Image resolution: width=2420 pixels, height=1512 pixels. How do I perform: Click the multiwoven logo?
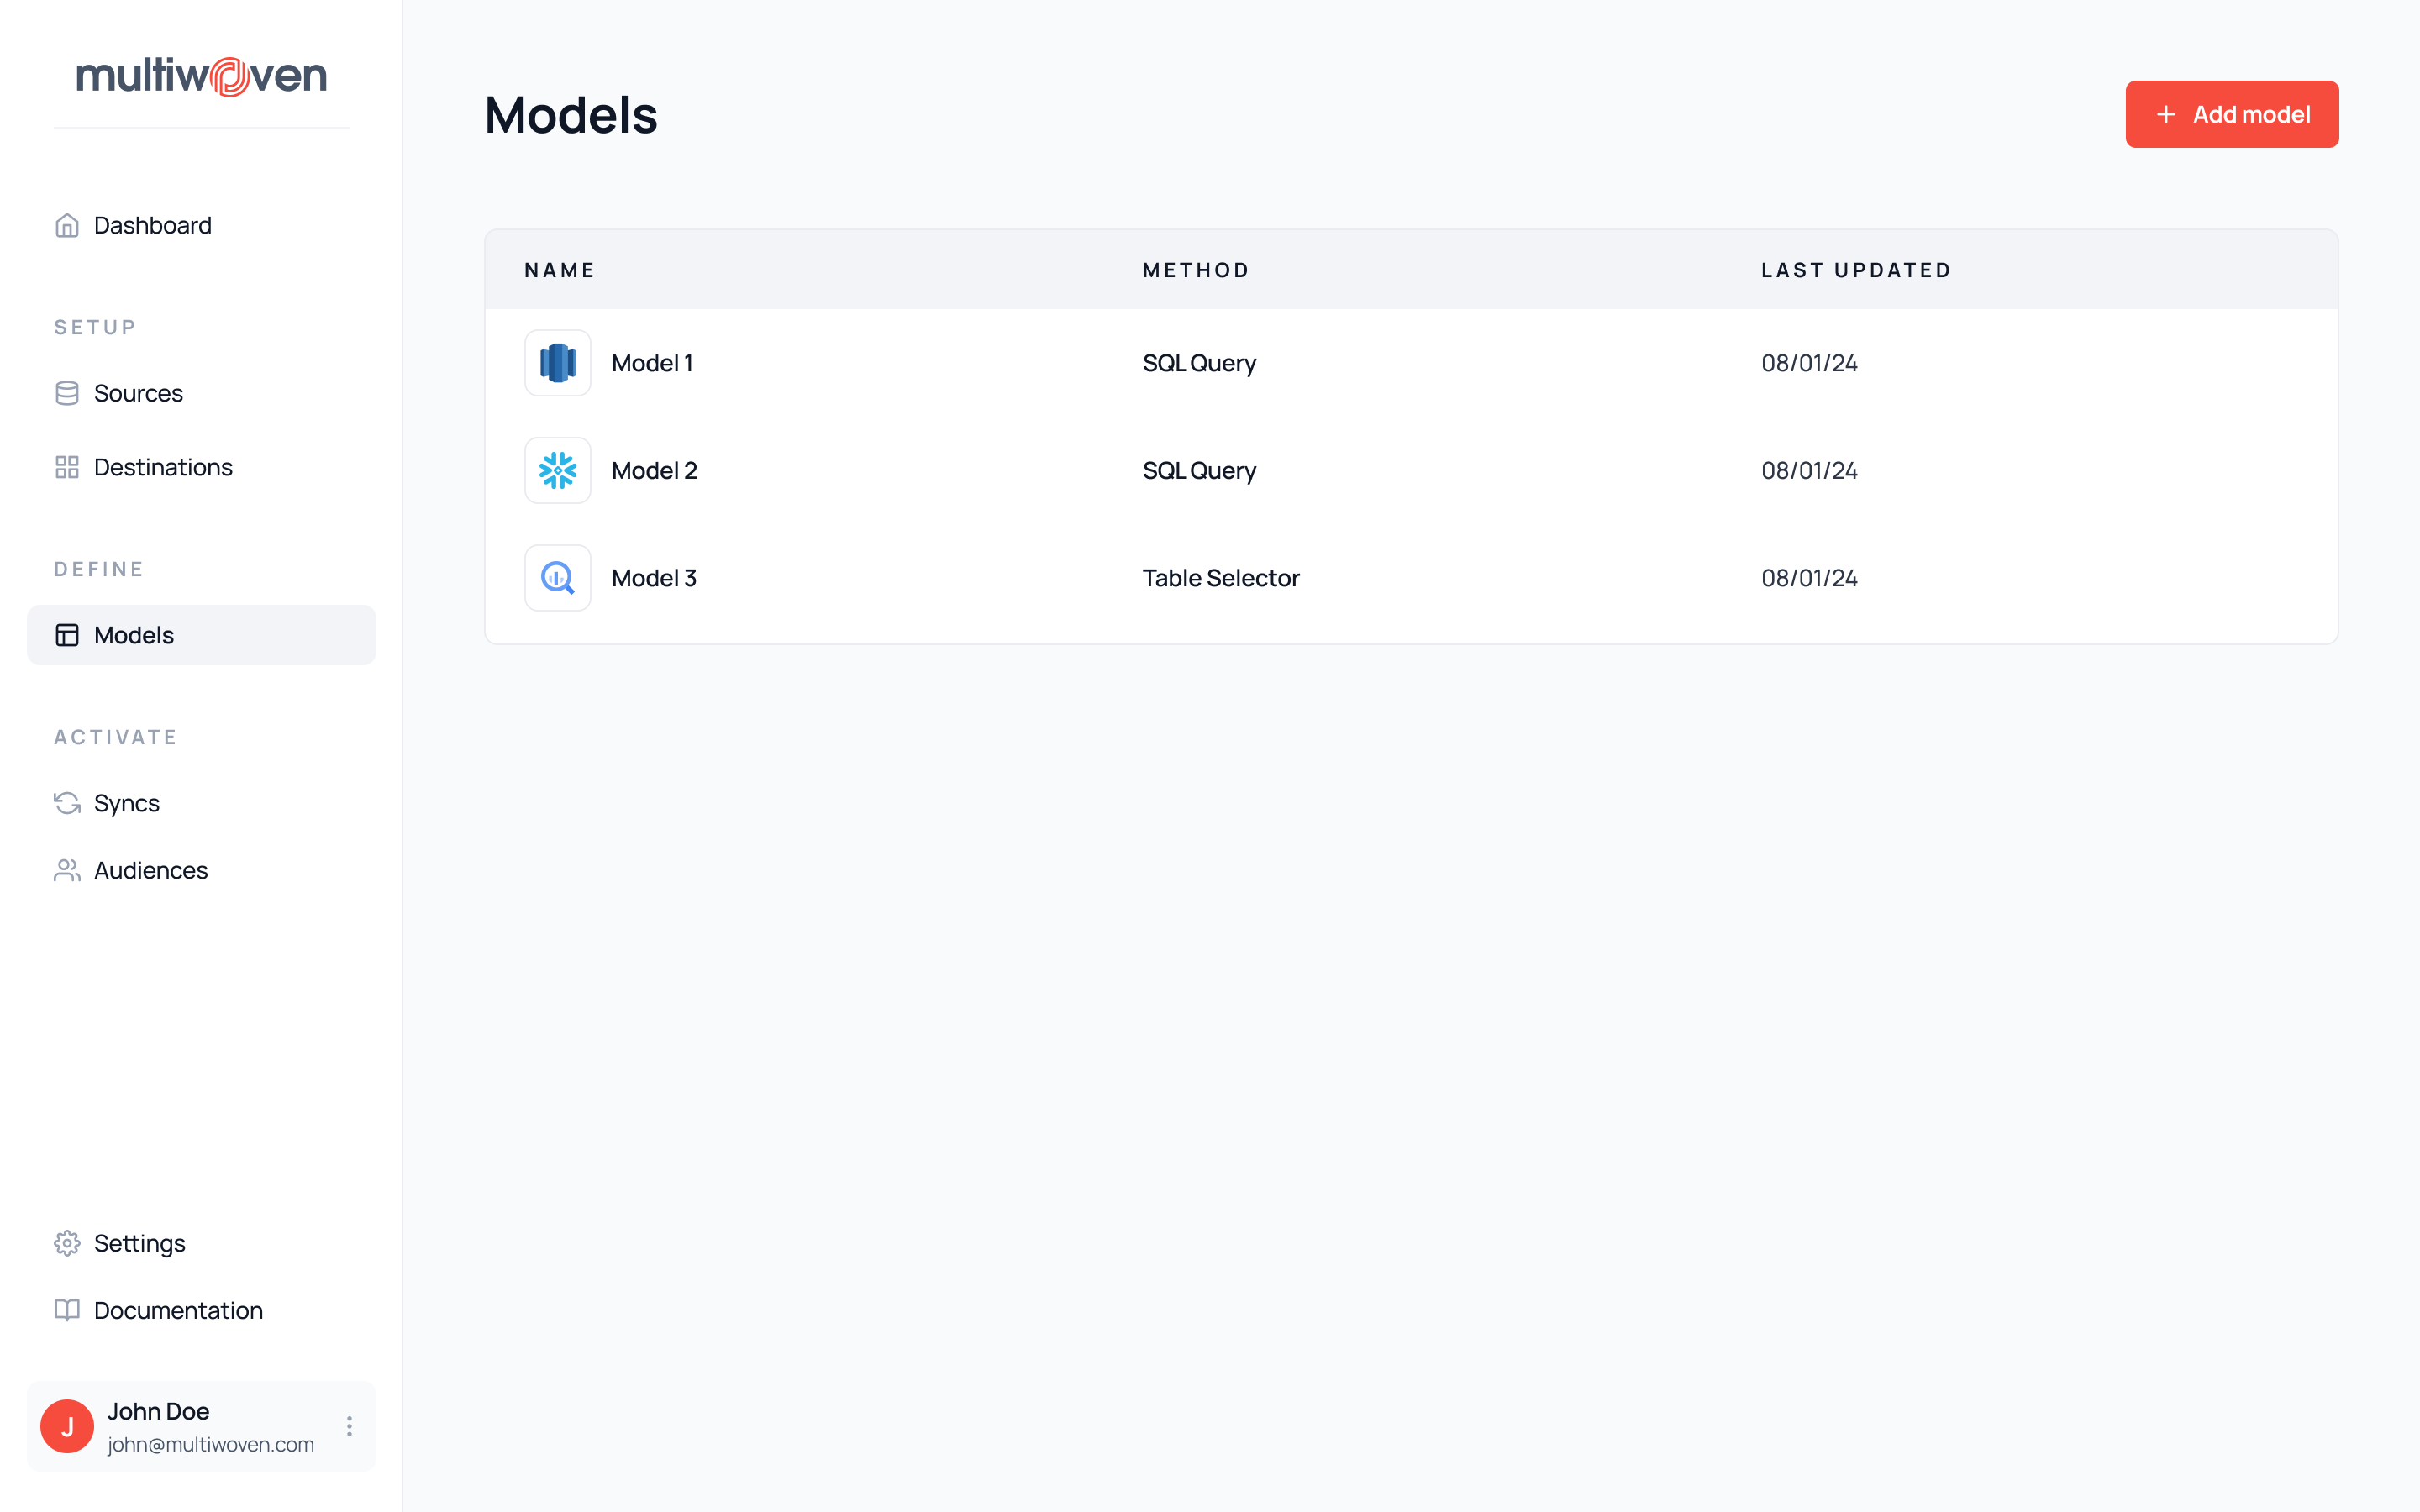click(x=202, y=76)
